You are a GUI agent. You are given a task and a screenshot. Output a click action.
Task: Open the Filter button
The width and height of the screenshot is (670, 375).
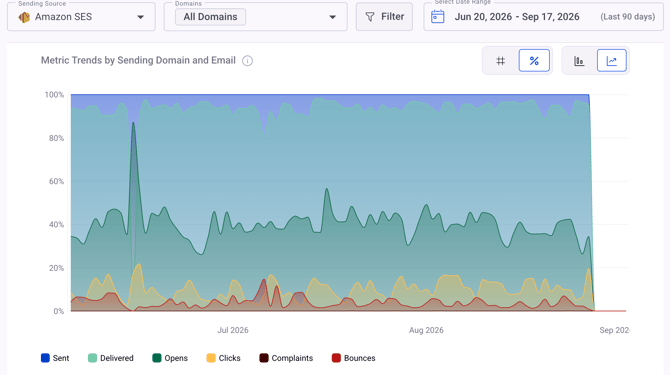384,17
